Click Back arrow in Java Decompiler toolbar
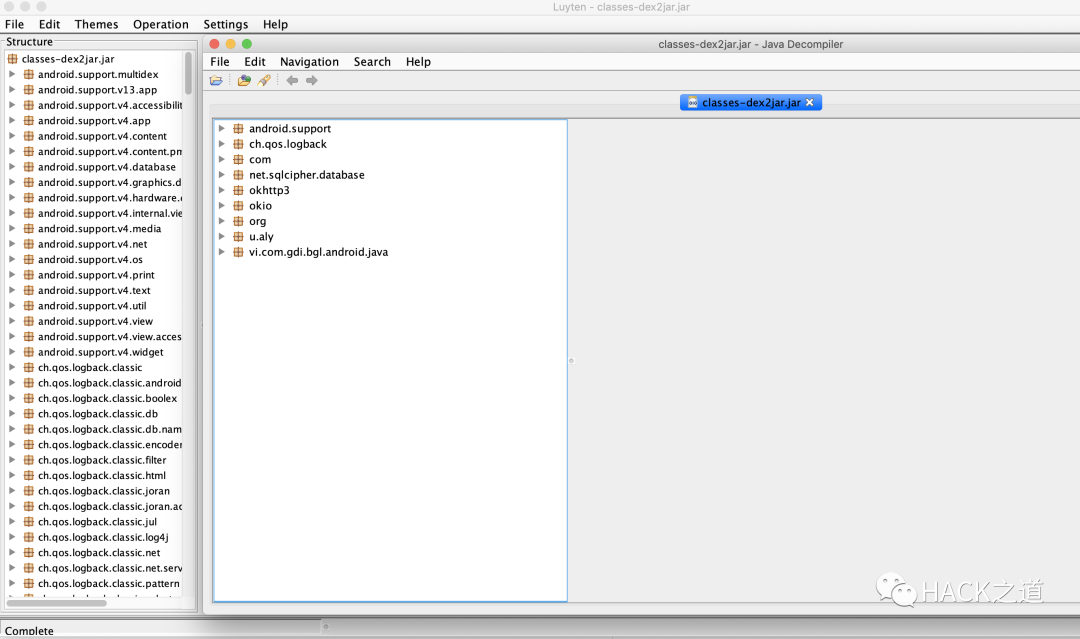 292,81
